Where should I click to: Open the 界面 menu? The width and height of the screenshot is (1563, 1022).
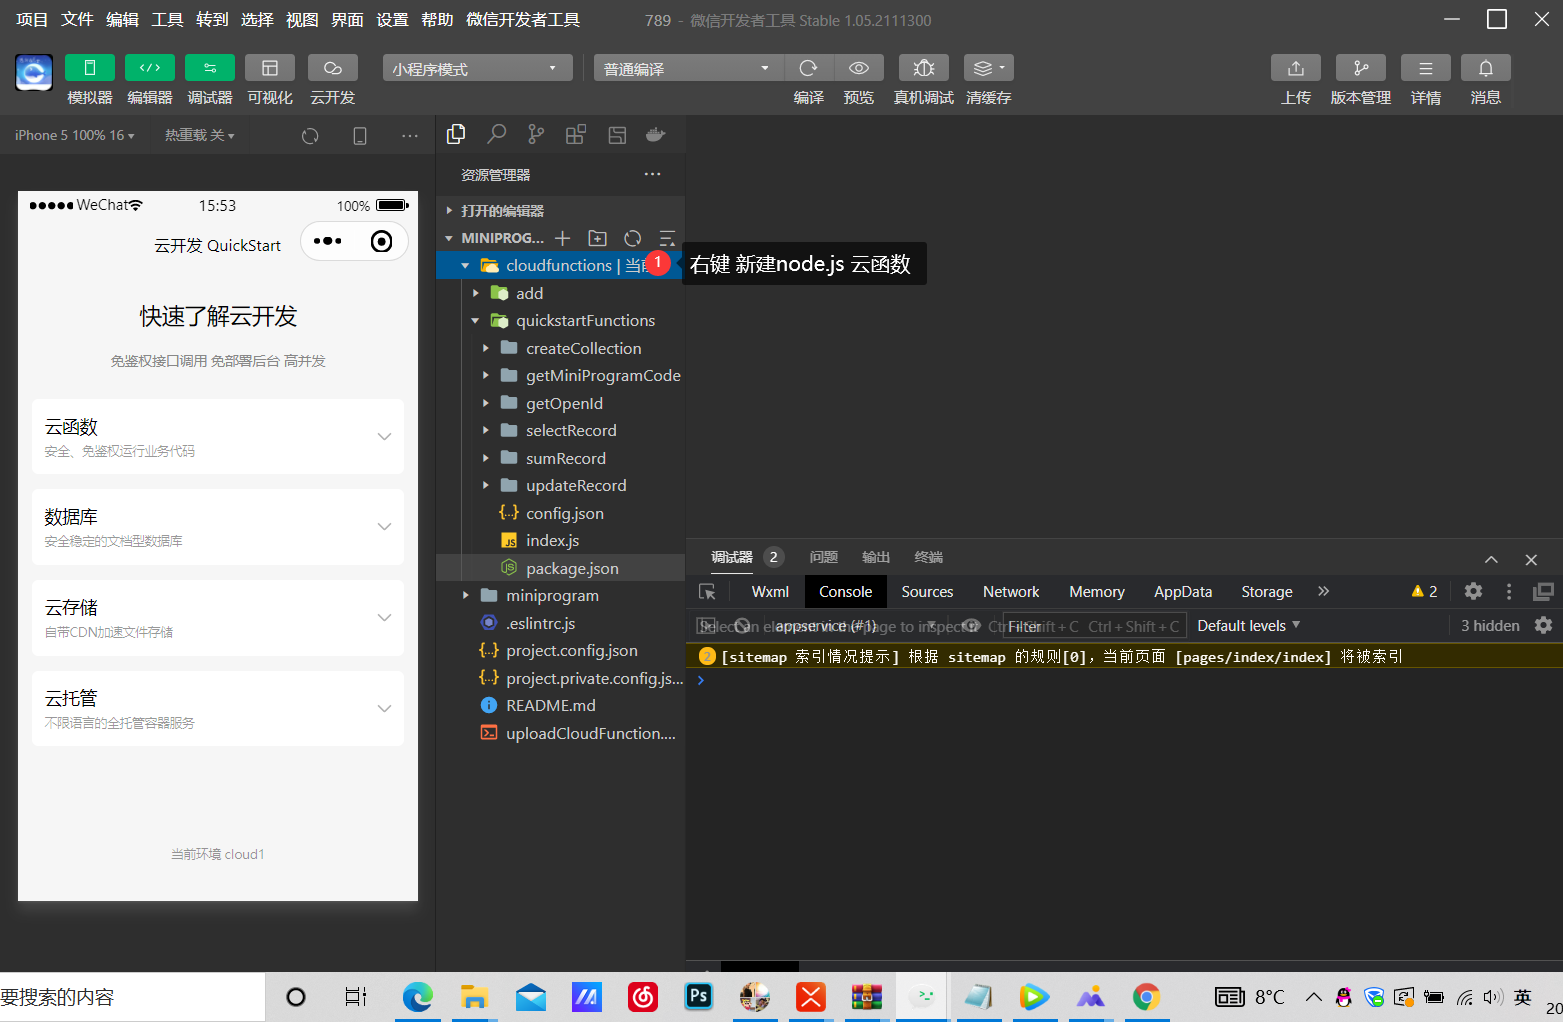[x=347, y=20]
